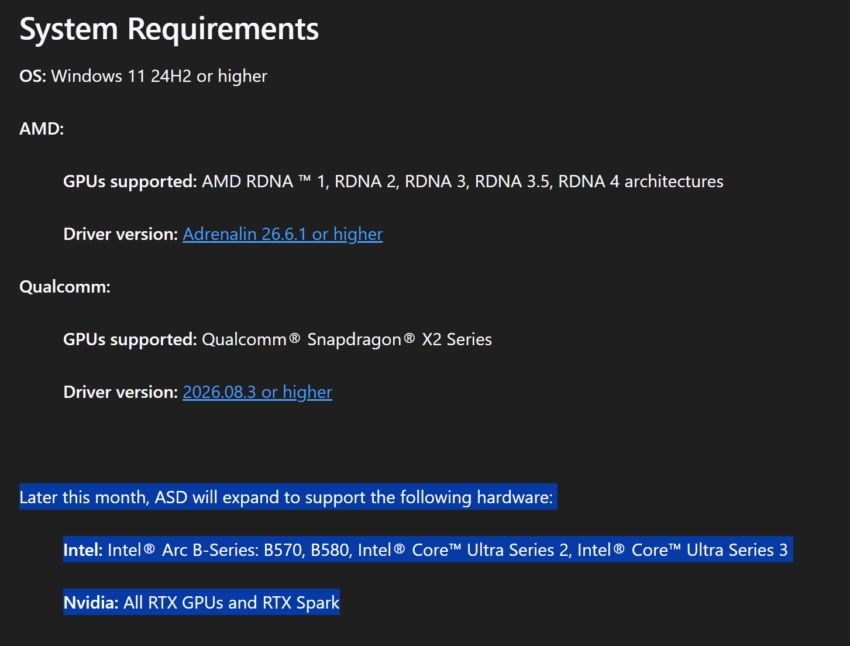Click Driver version label under AMD
The height and width of the screenshot is (646, 850).
tap(121, 234)
